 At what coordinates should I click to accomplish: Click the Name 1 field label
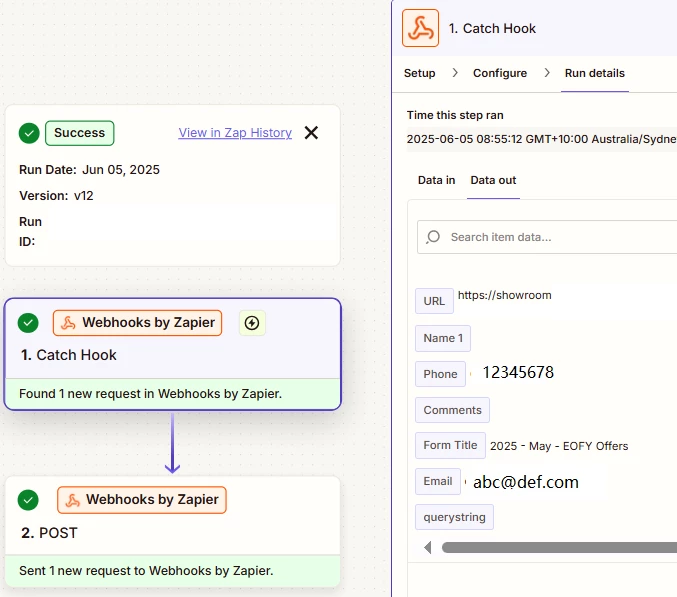443,338
